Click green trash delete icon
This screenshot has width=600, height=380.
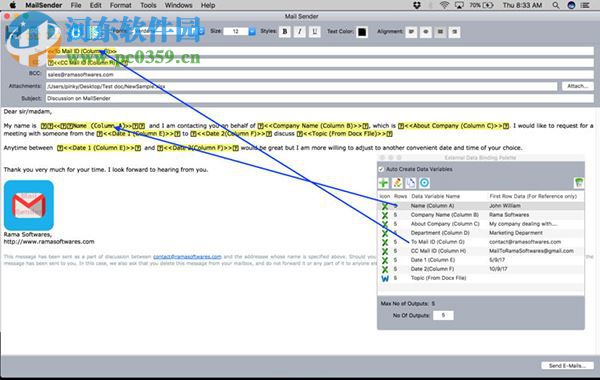coord(579,183)
